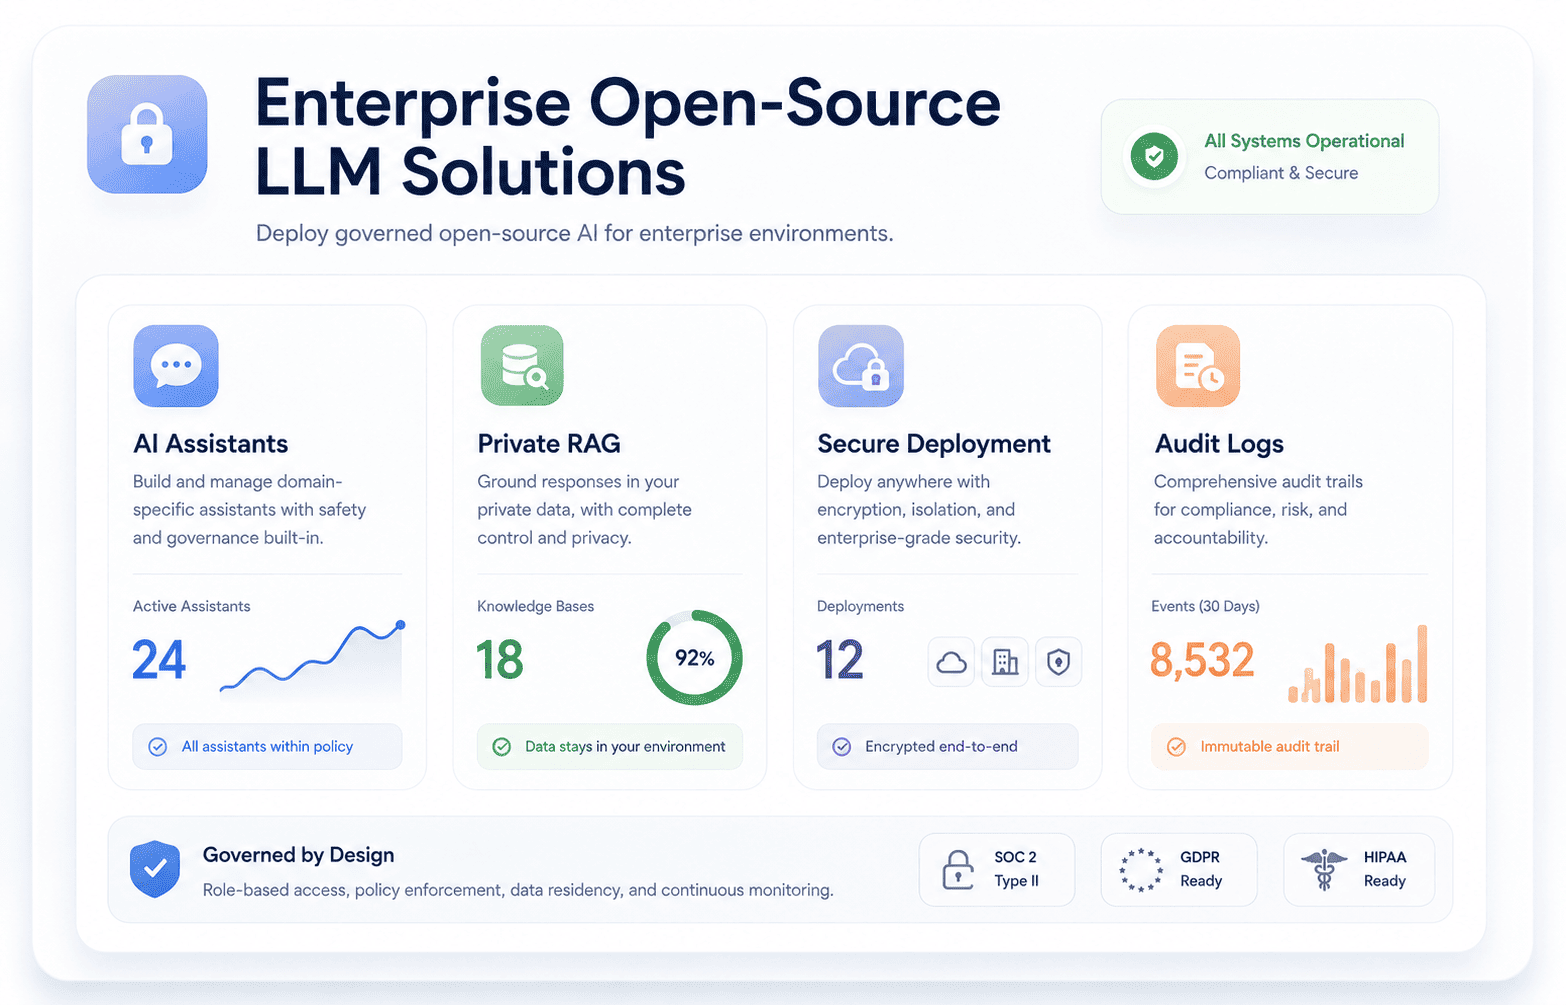Click the Build and manage domain-specific assistants description

(249, 510)
